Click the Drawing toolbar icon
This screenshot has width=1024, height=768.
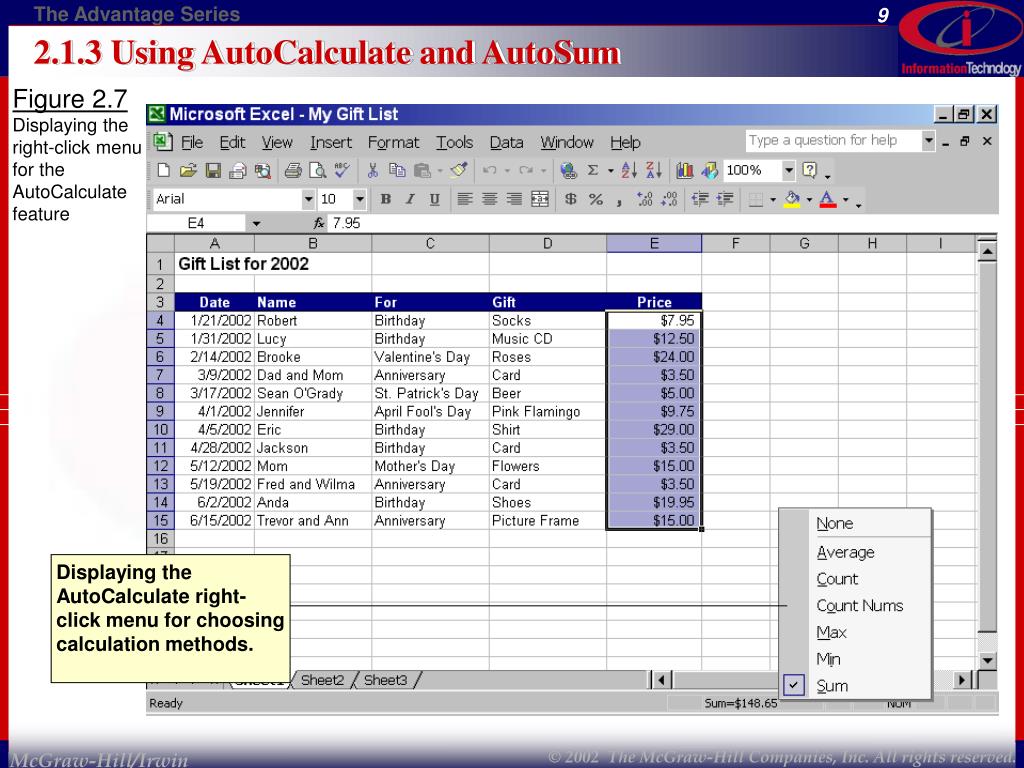709,171
